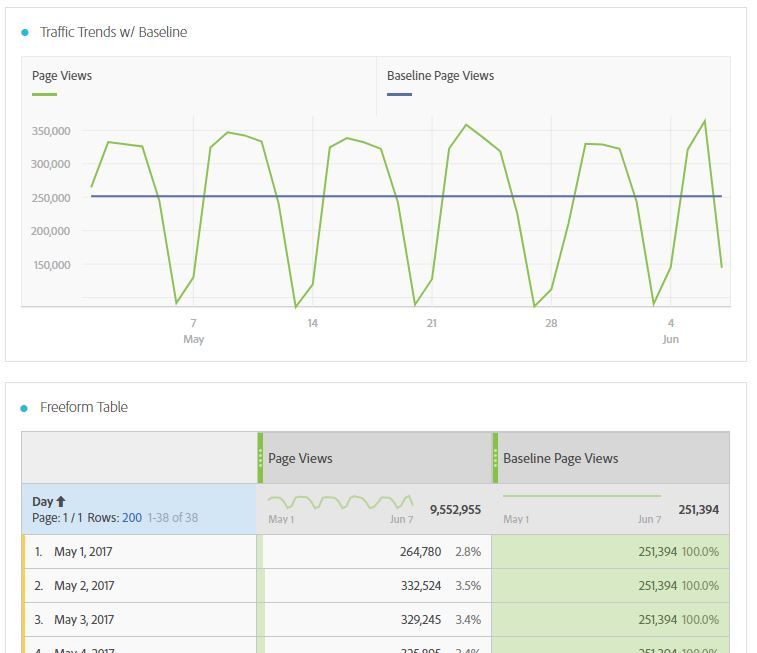Click the blue Baseline legend swatch
This screenshot has width=757, height=653.
click(399, 94)
